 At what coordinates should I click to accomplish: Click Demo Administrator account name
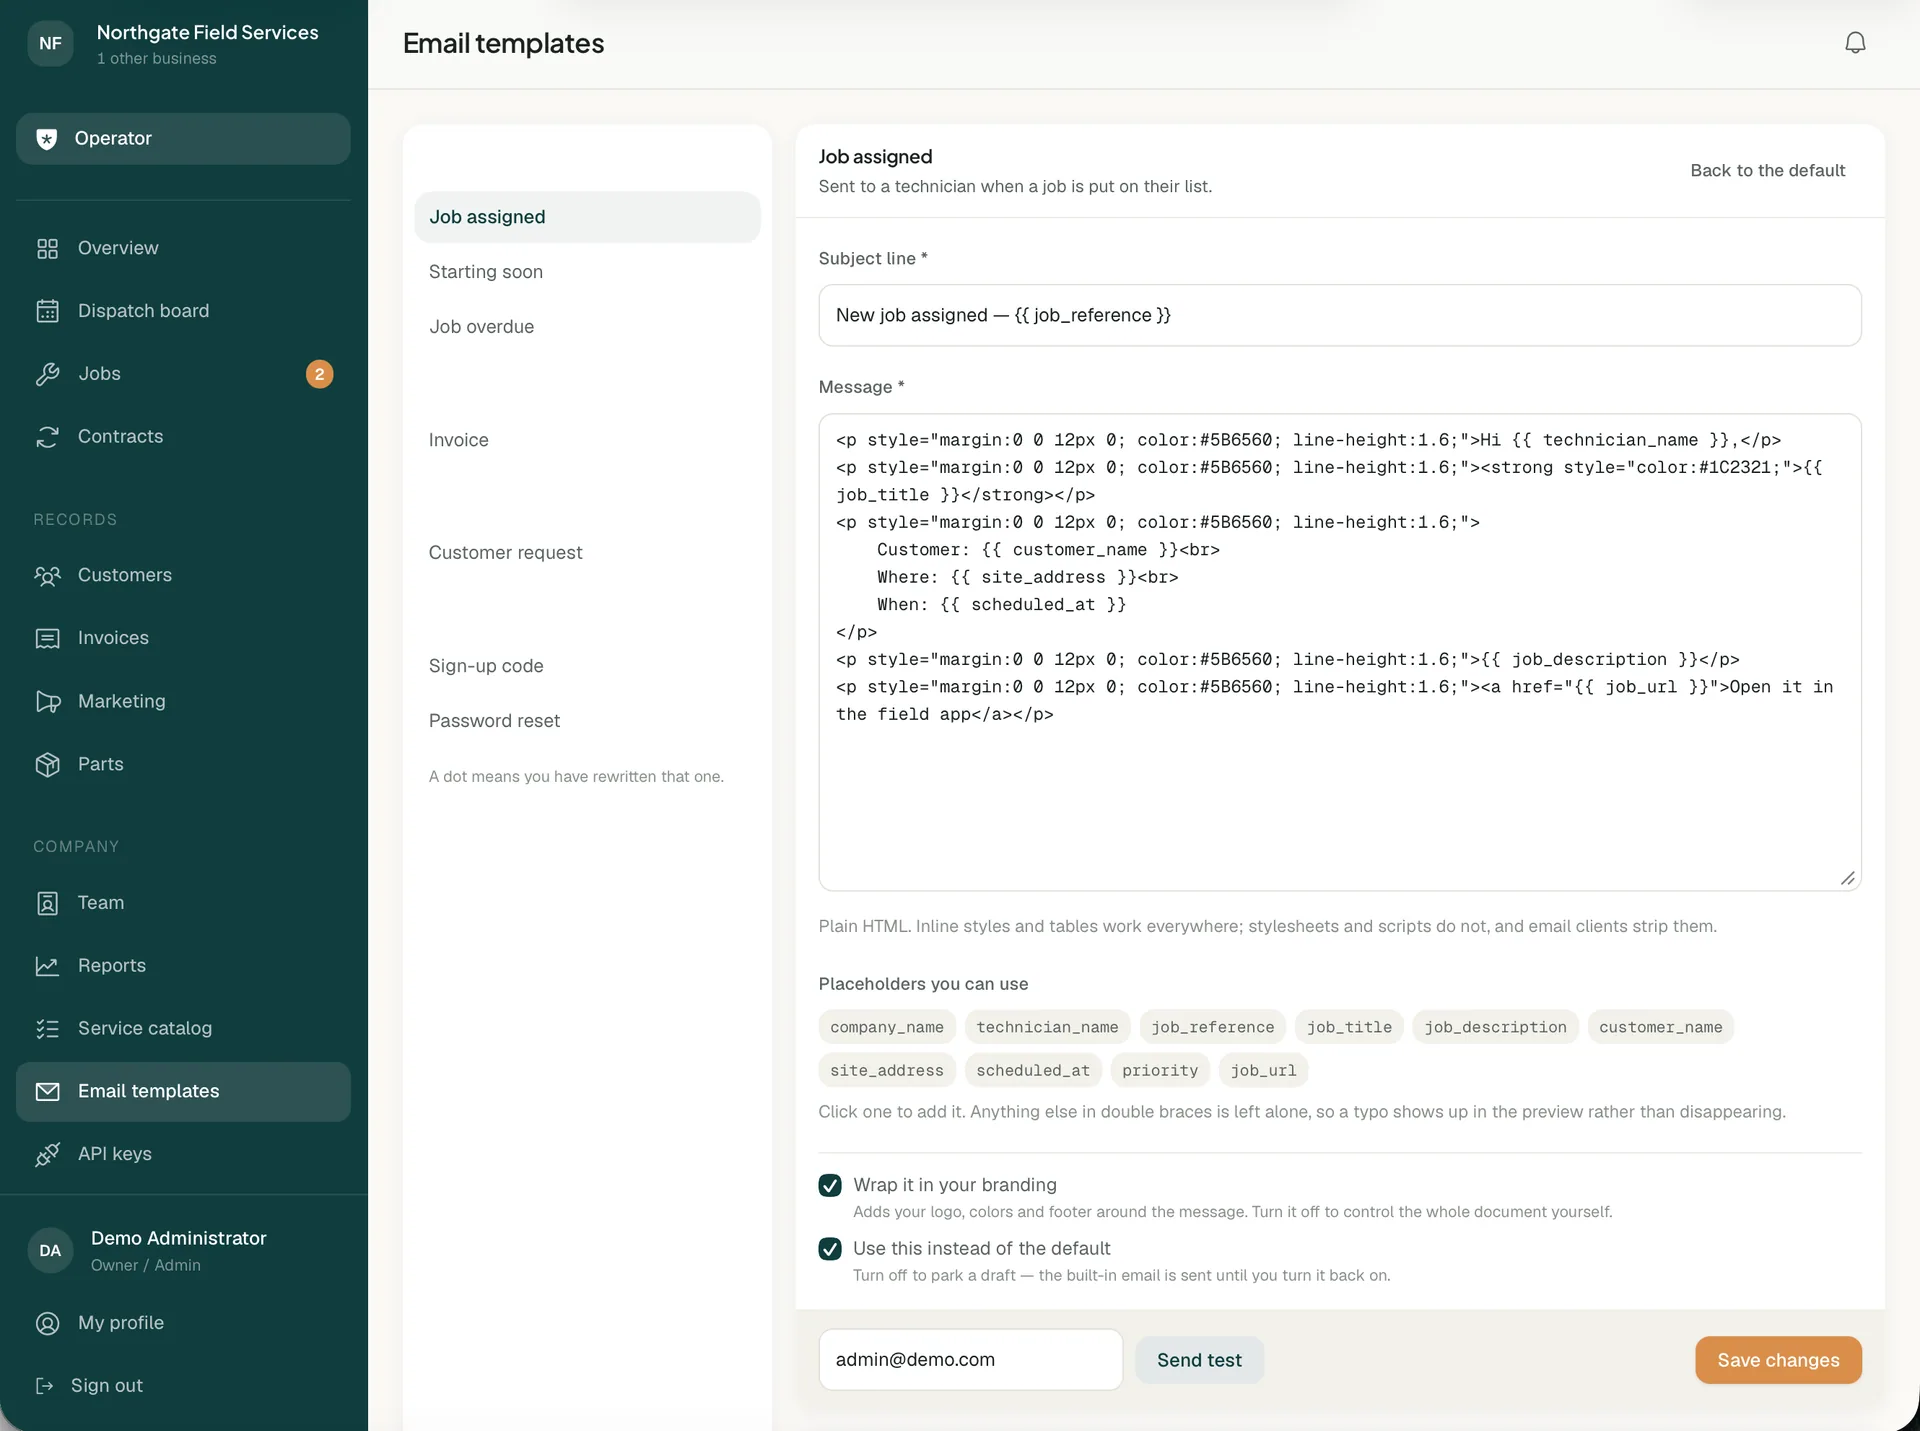pyautogui.click(x=179, y=1238)
